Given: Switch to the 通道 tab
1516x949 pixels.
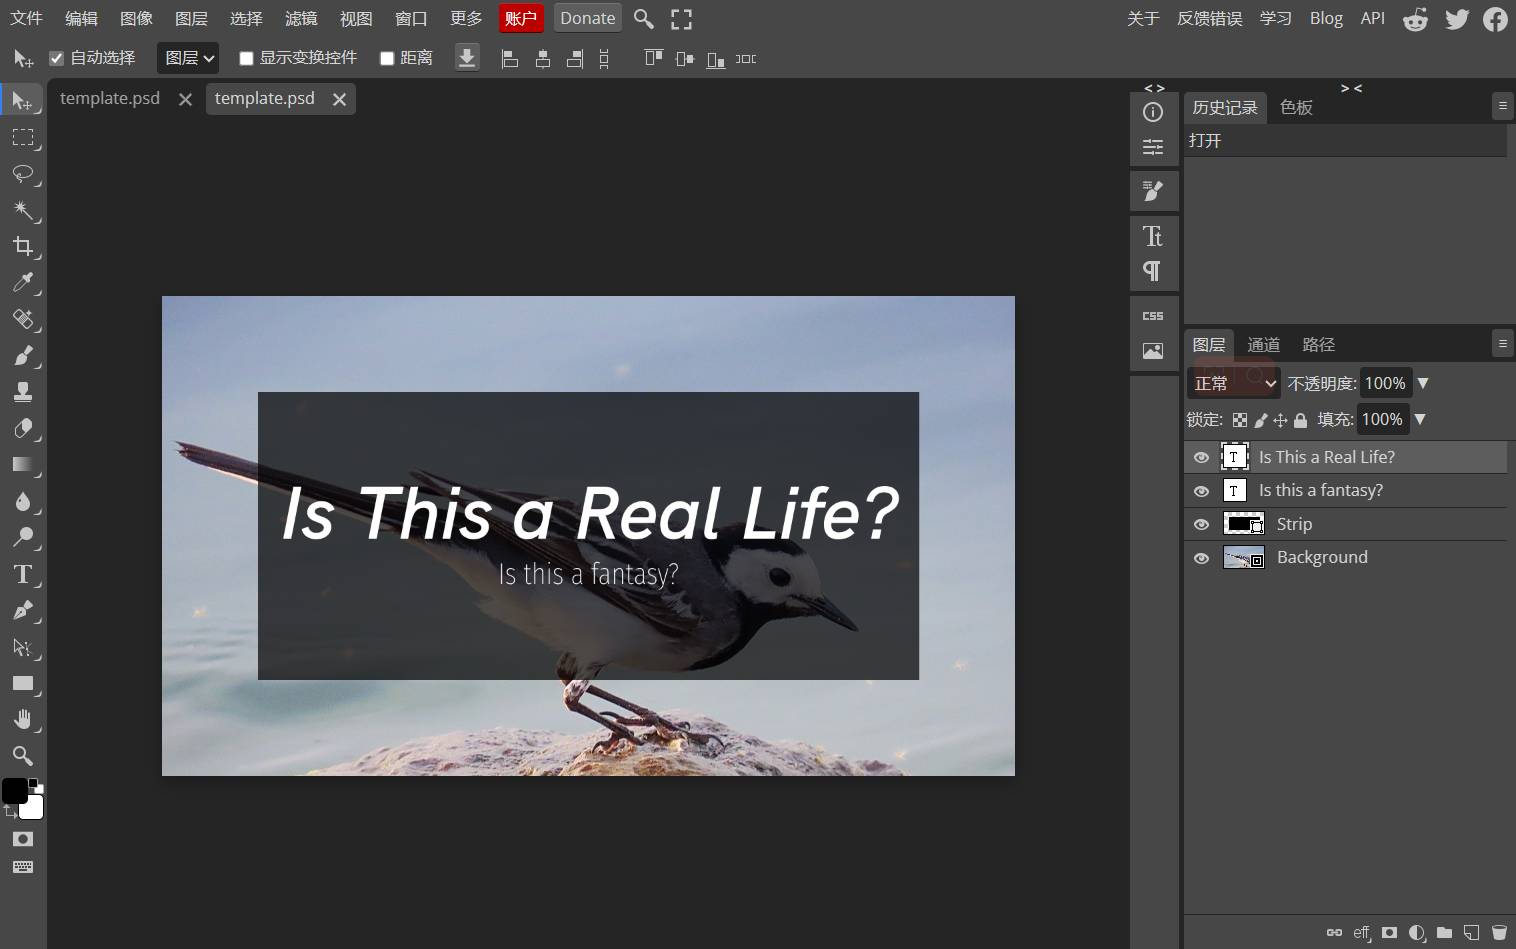Looking at the screenshot, I should point(1263,344).
